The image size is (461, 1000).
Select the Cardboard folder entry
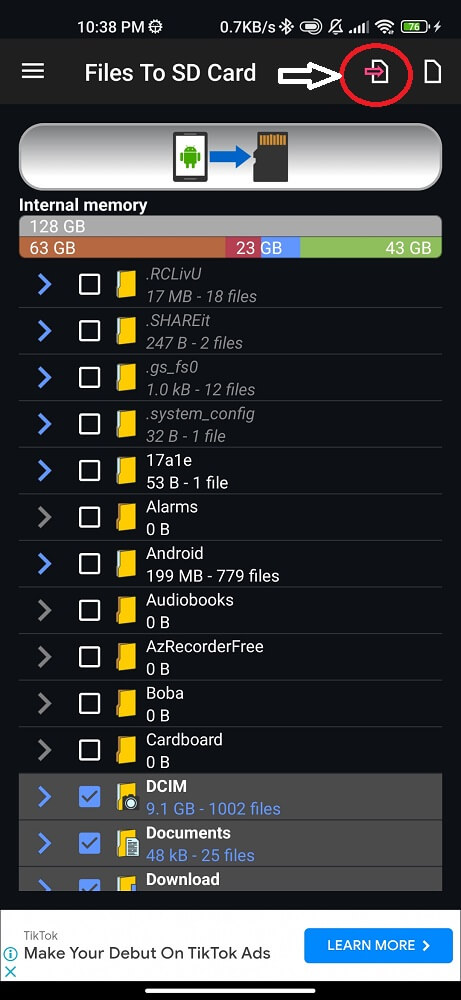click(x=230, y=750)
